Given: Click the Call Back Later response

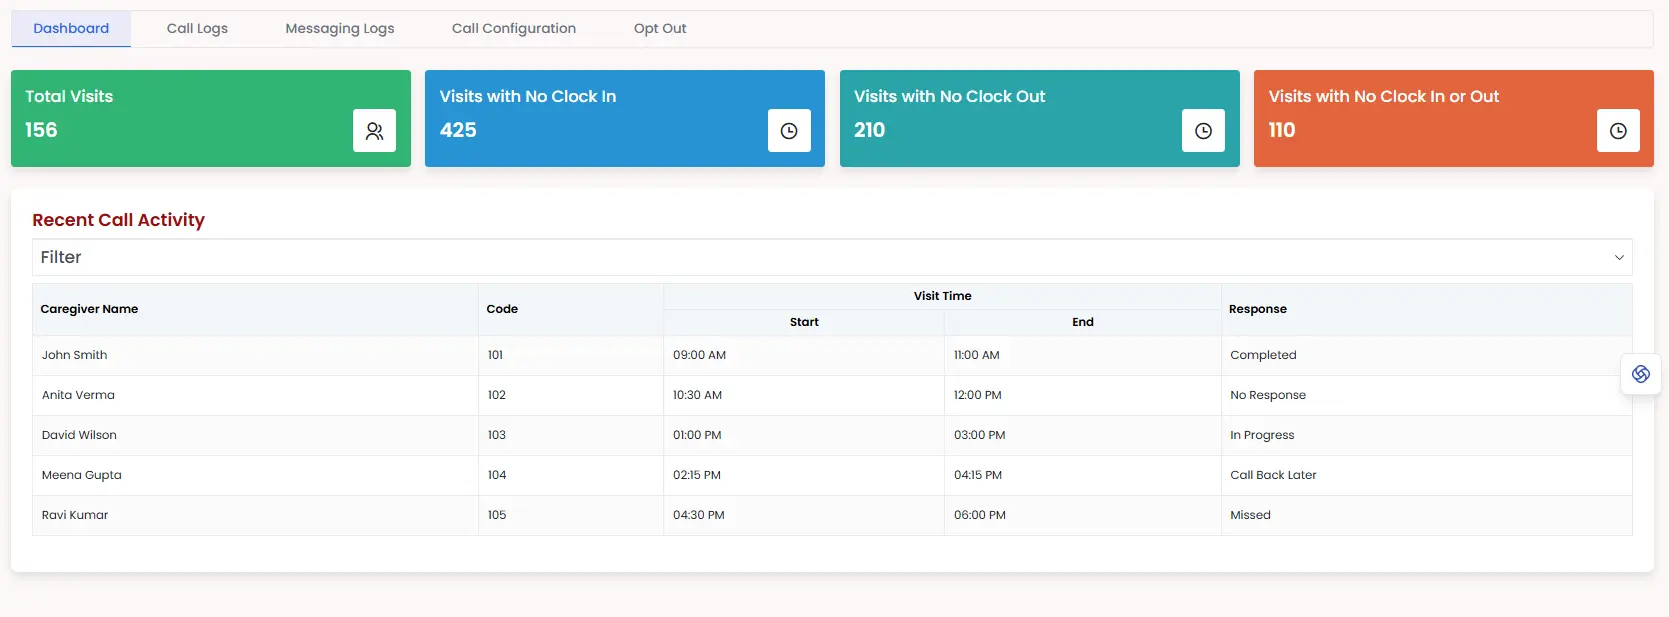Looking at the screenshot, I should (1273, 475).
